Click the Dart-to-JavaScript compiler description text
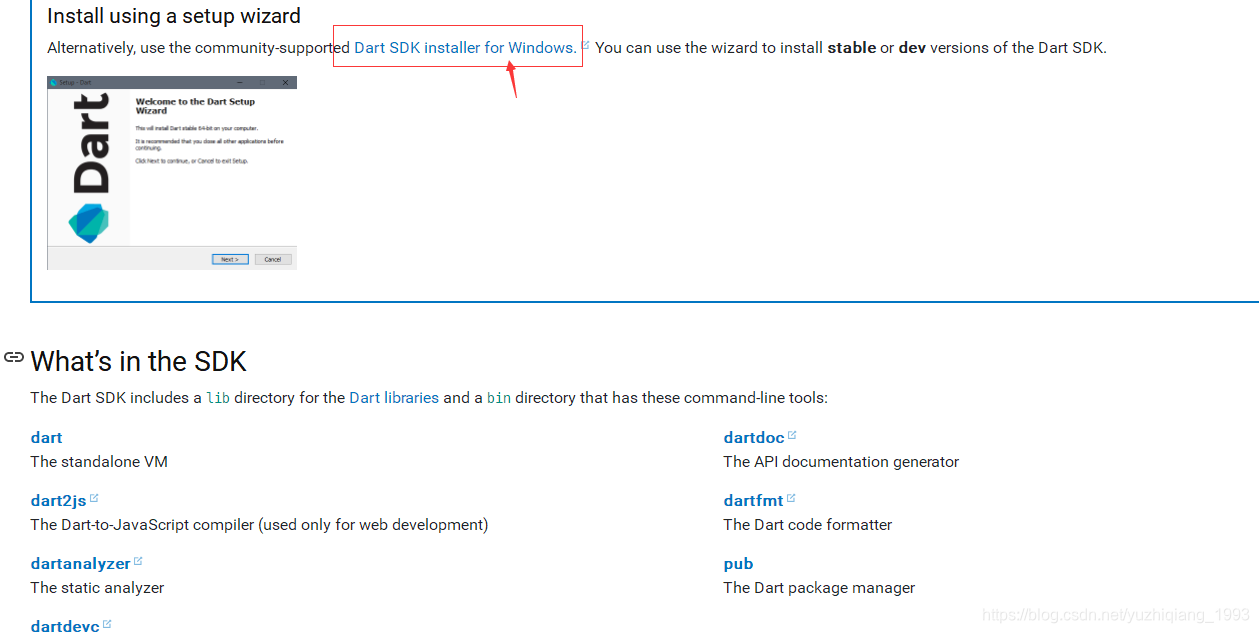 point(259,525)
